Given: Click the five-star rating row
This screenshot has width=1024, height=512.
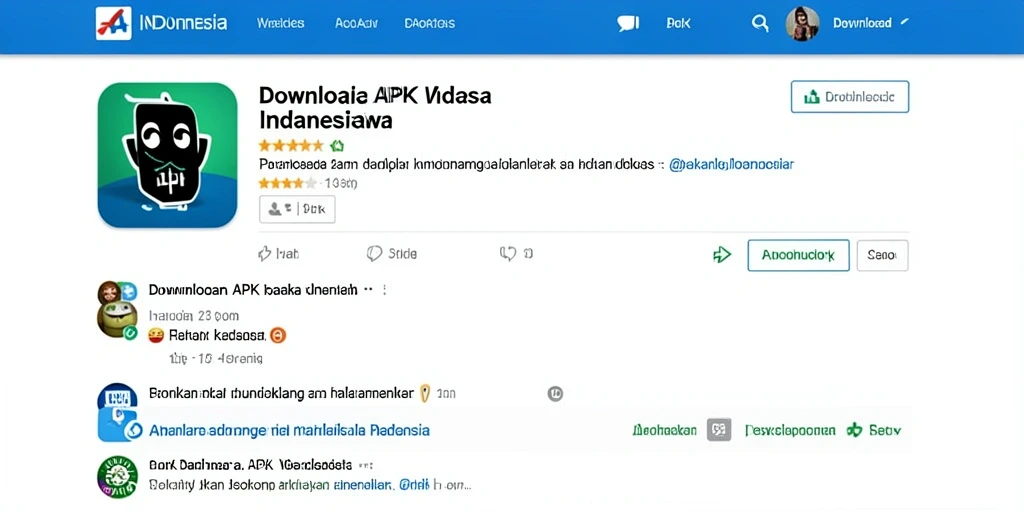Looking at the screenshot, I should (x=291, y=146).
